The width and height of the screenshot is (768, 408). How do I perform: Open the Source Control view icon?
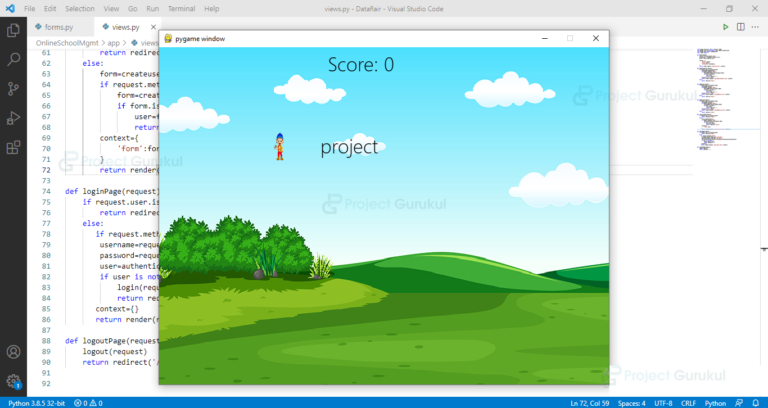click(x=13, y=89)
